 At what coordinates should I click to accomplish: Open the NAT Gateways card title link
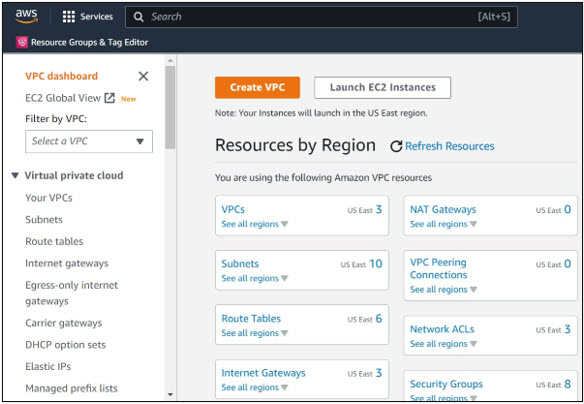(x=443, y=209)
